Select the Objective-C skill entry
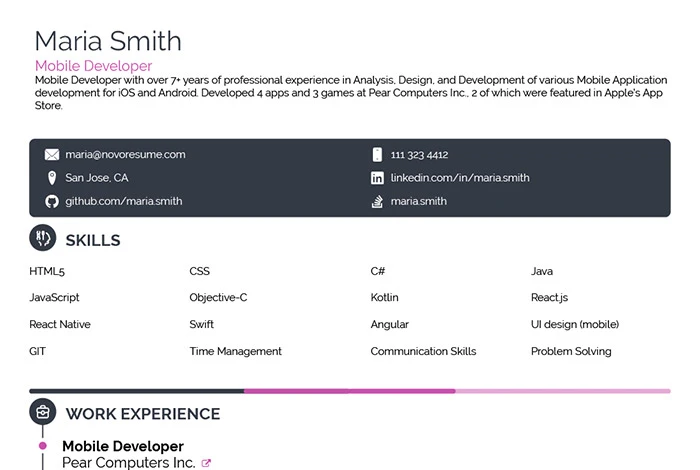This screenshot has width=700, height=470. (218, 298)
